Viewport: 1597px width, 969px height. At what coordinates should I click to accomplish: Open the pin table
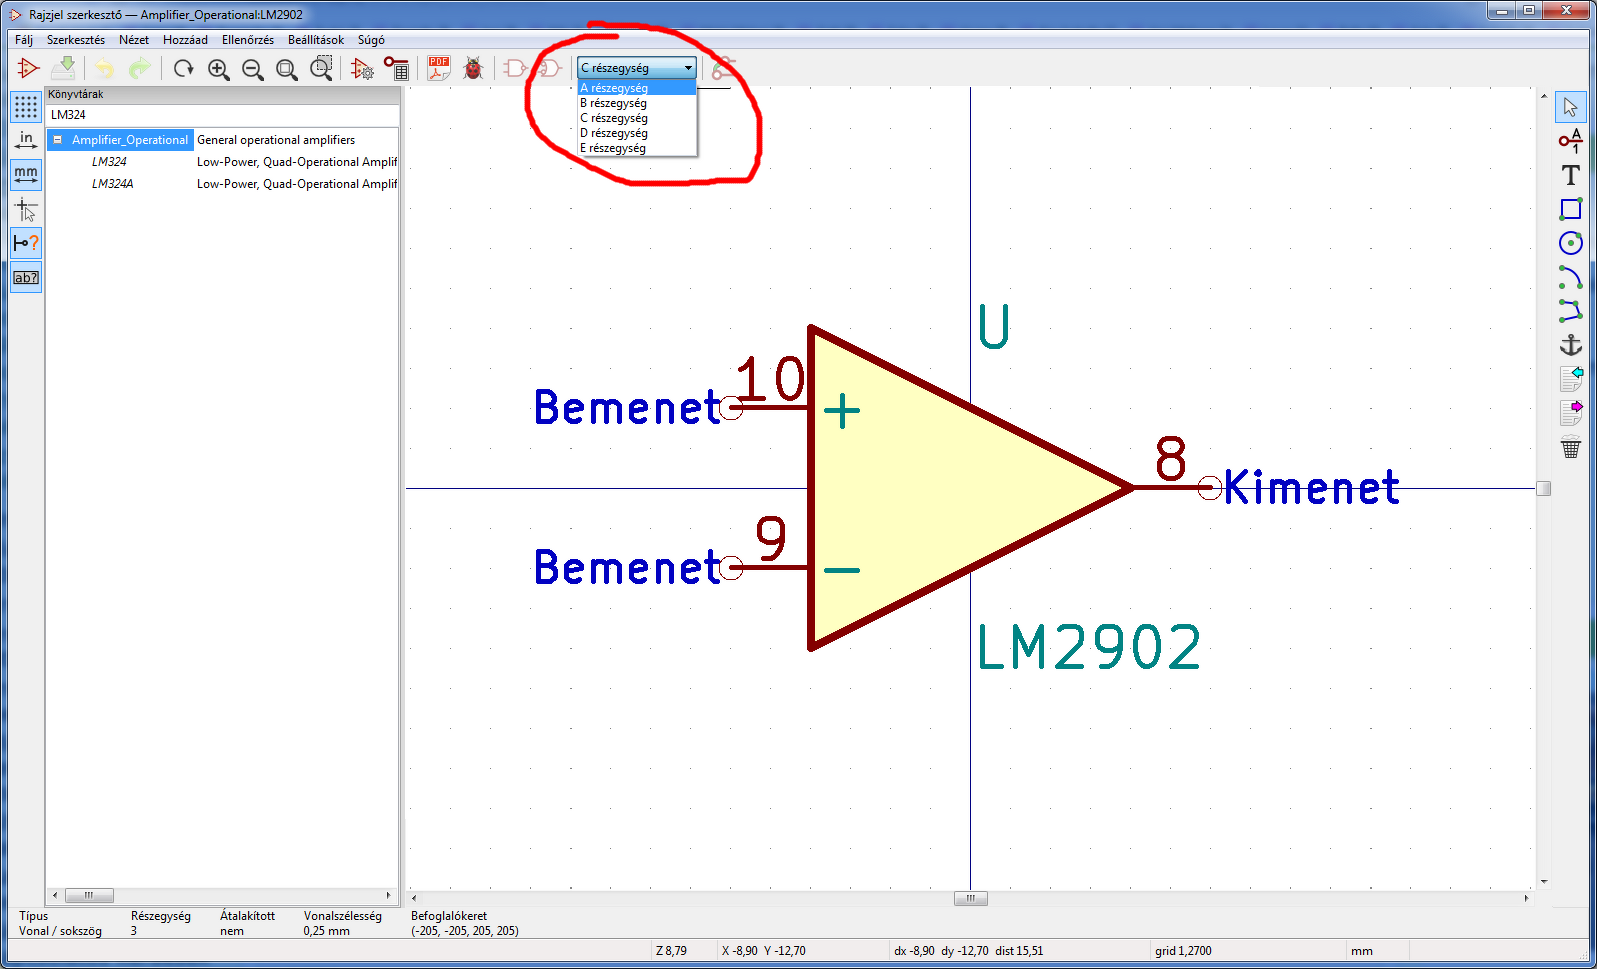click(397, 68)
